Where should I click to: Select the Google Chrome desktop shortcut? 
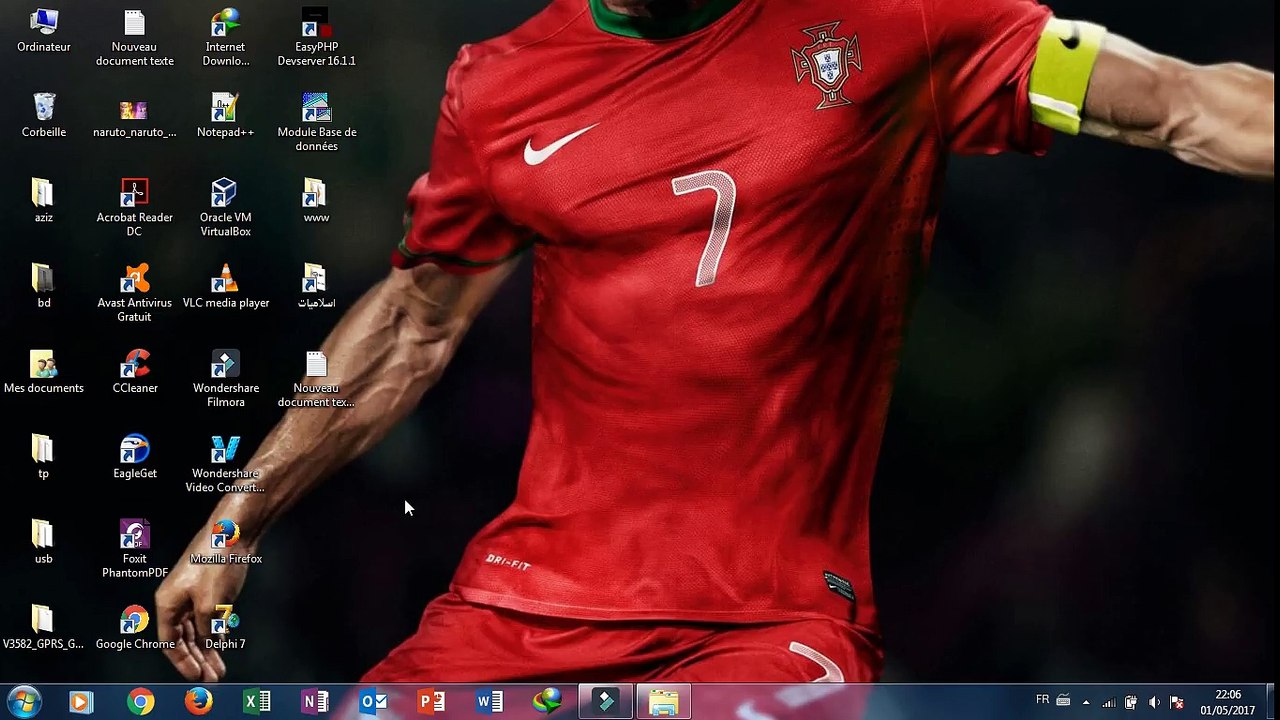135,628
